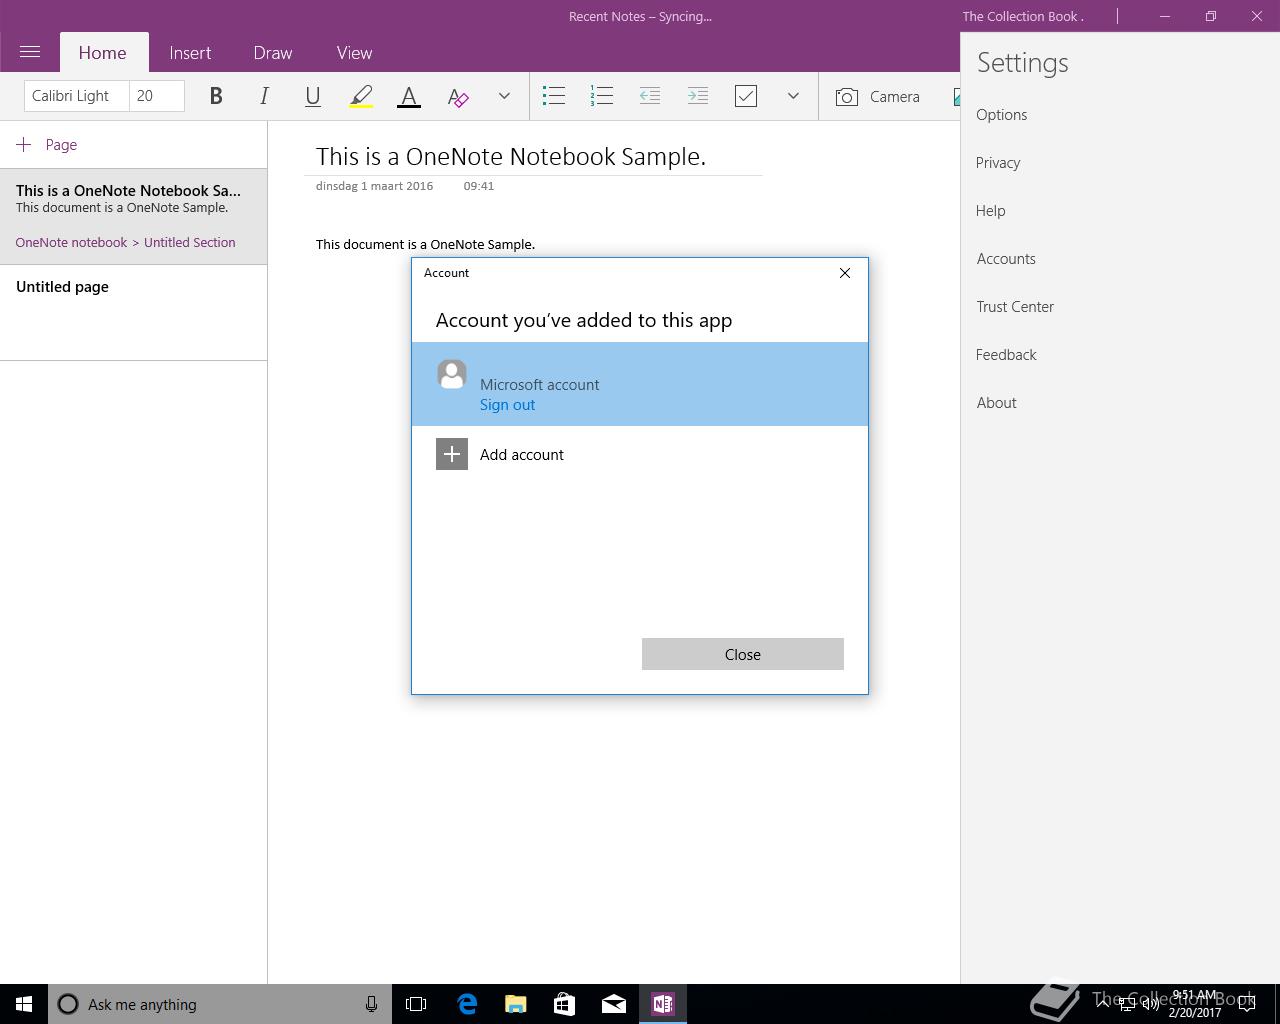This screenshot has height=1024, width=1280.
Task: Open Help in Settings
Action: pyautogui.click(x=991, y=211)
